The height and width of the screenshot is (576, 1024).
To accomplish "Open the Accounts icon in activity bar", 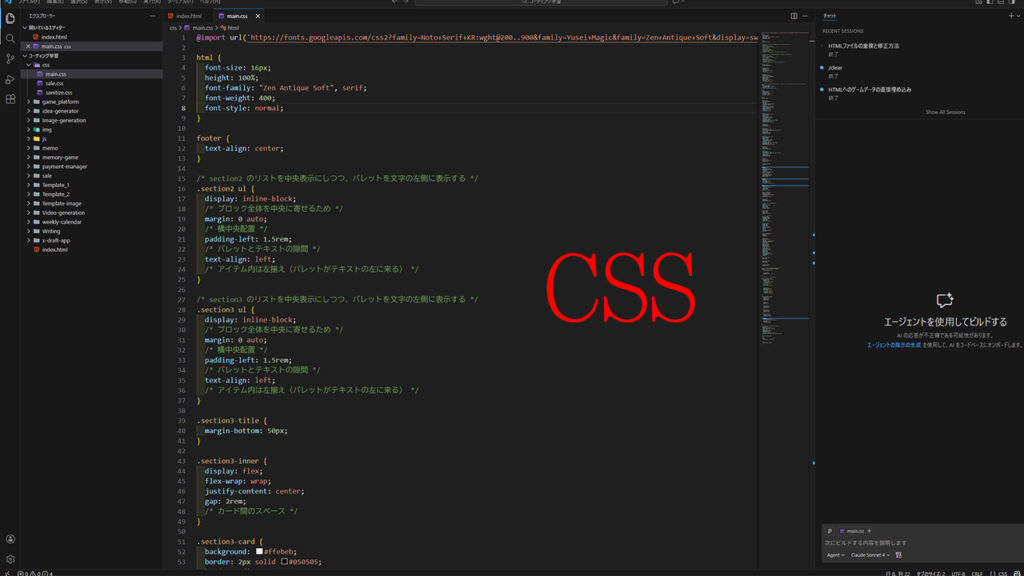I will pyautogui.click(x=10, y=539).
